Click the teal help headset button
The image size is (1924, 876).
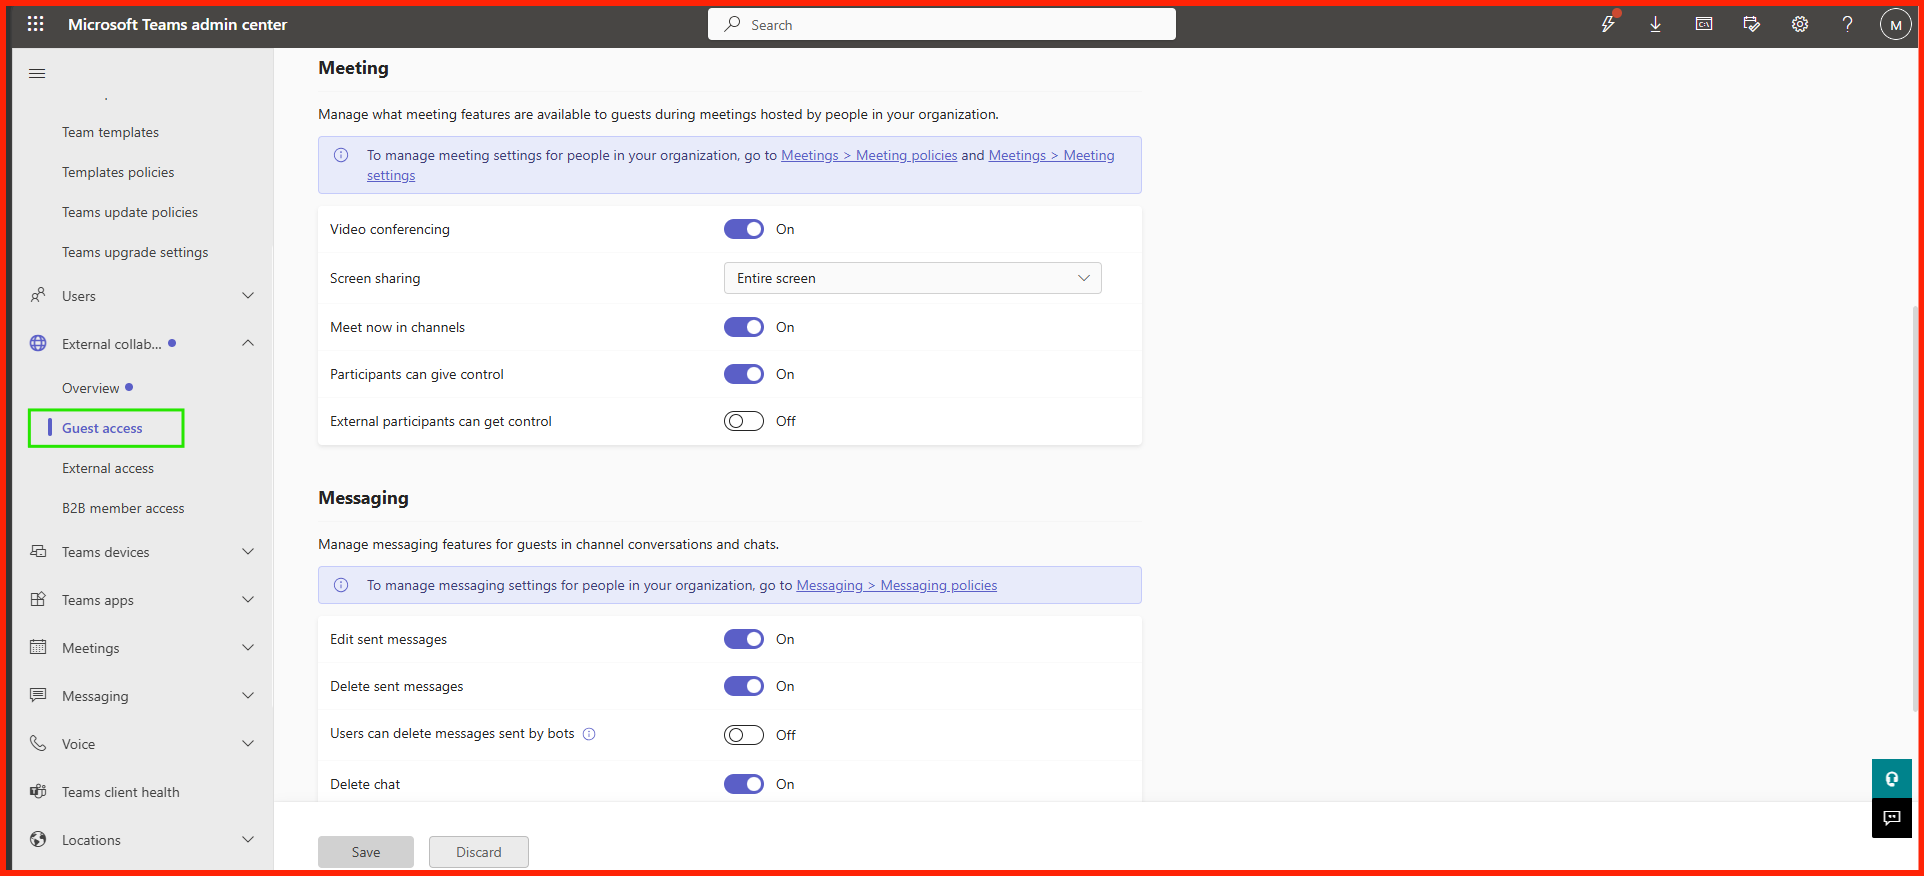[1891, 779]
